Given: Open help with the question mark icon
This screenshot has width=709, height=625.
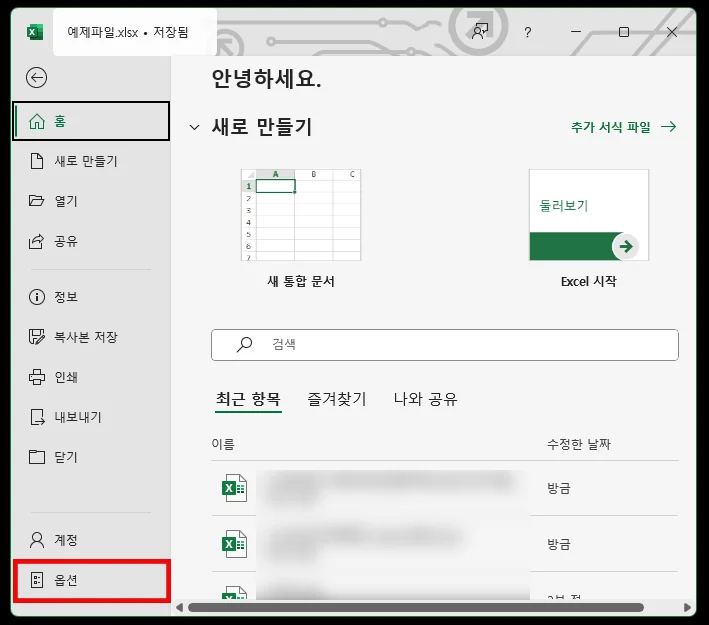Looking at the screenshot, I should tap(528, 32).
